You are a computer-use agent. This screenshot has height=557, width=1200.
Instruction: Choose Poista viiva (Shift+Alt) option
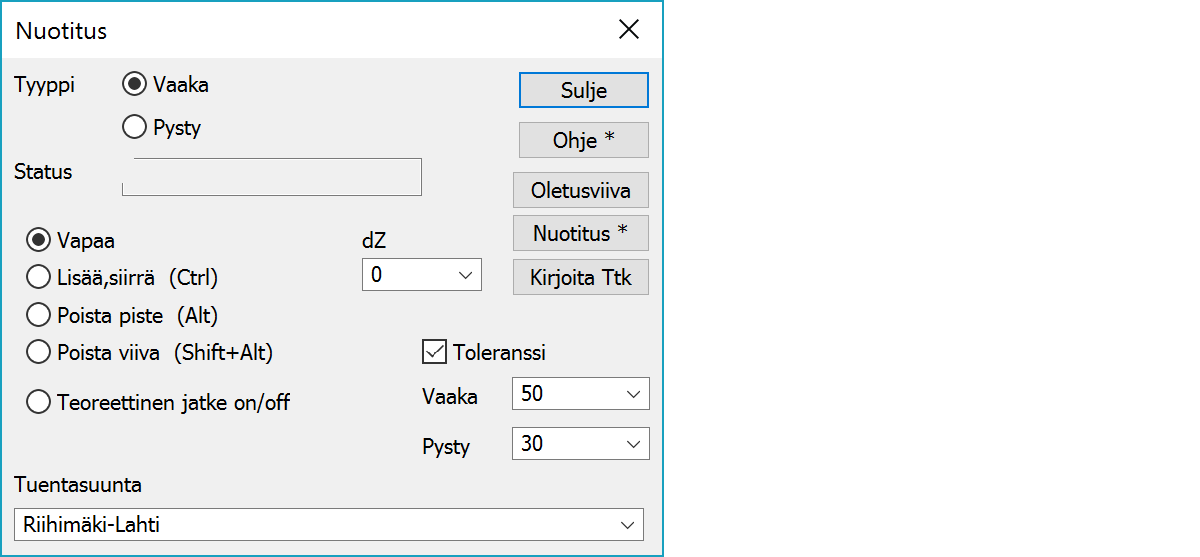(40, 352)
